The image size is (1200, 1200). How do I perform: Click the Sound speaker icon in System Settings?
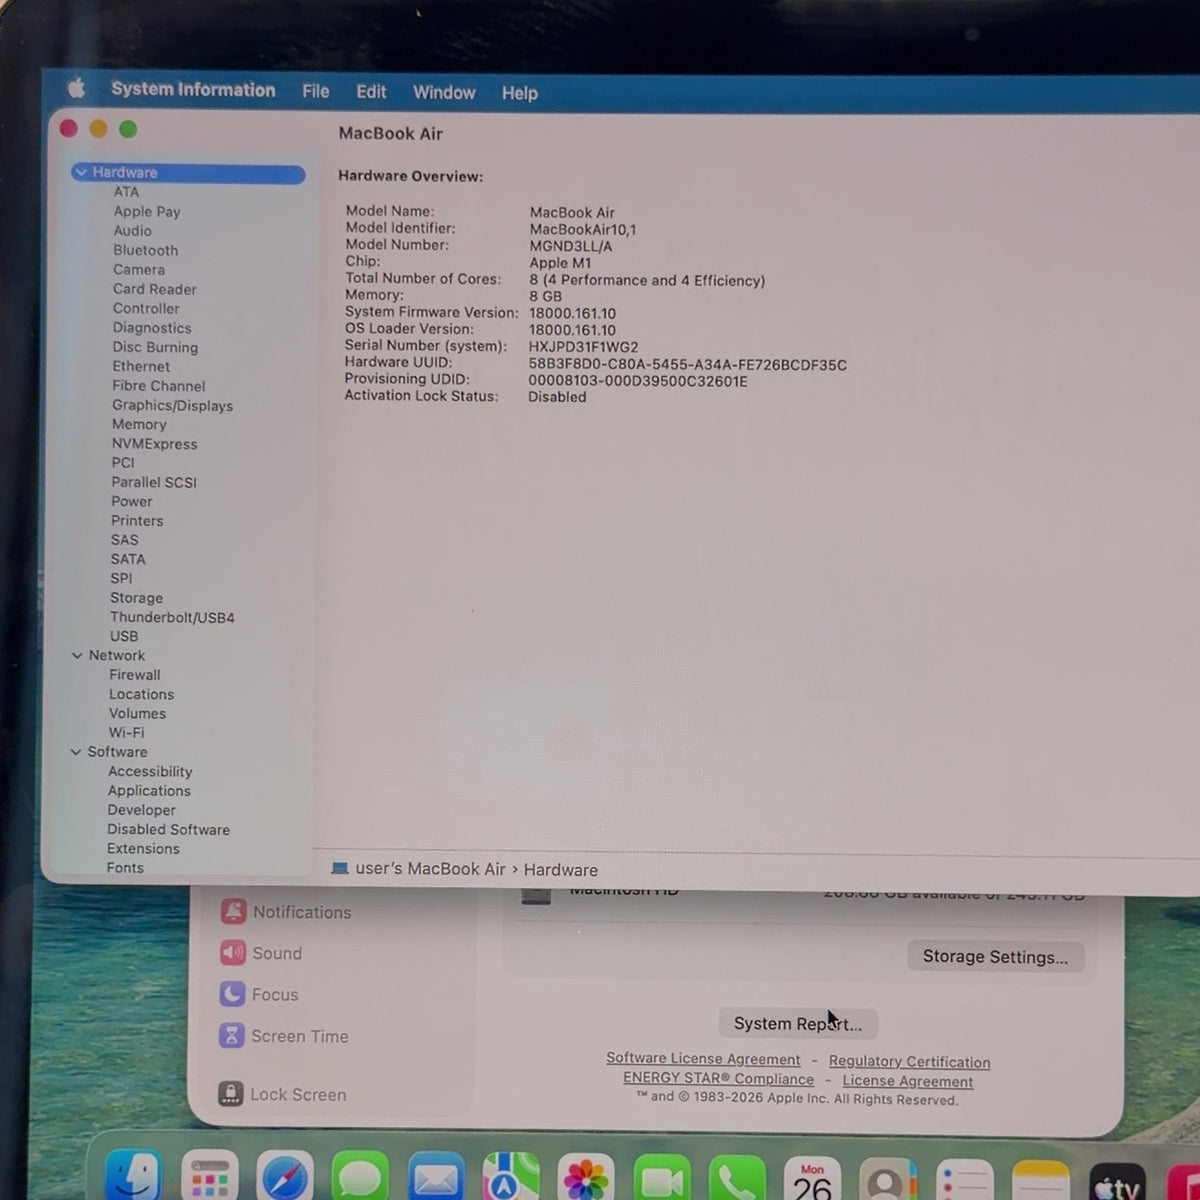coord(233,953)
